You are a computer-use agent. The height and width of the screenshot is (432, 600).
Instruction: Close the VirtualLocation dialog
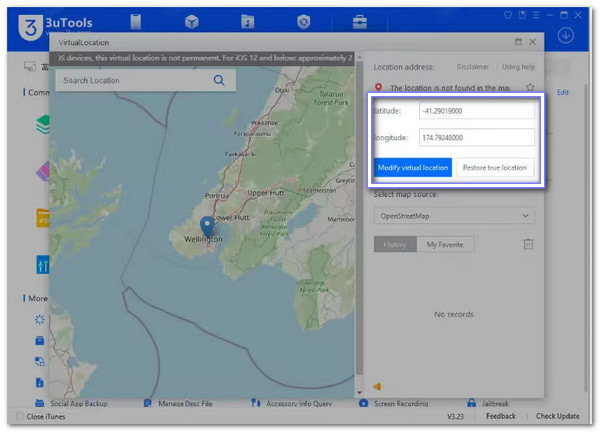[x=532, y=42]
